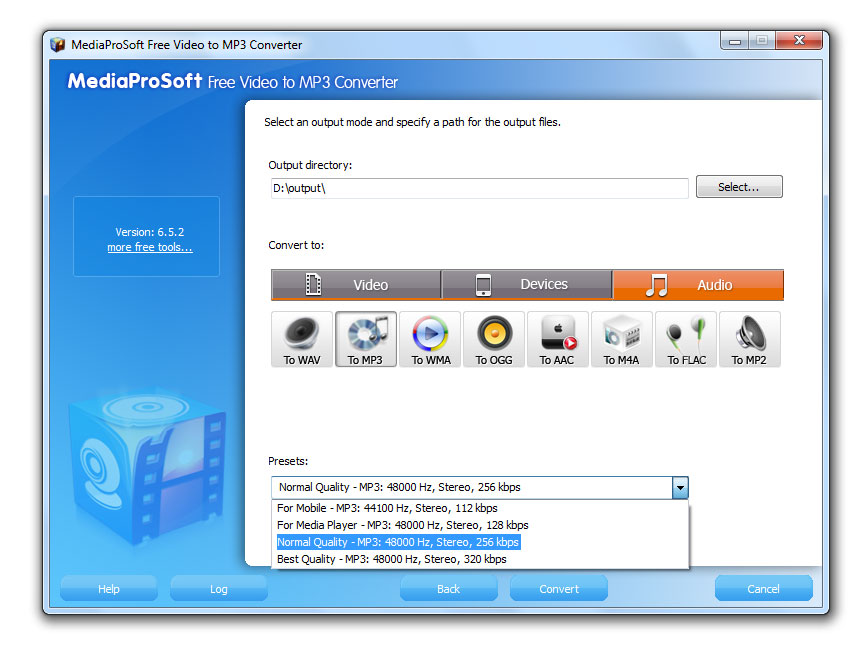Screen dimensions: 866x654
Task: Switch to the Devices tab
Action: (x=527, y=284)
